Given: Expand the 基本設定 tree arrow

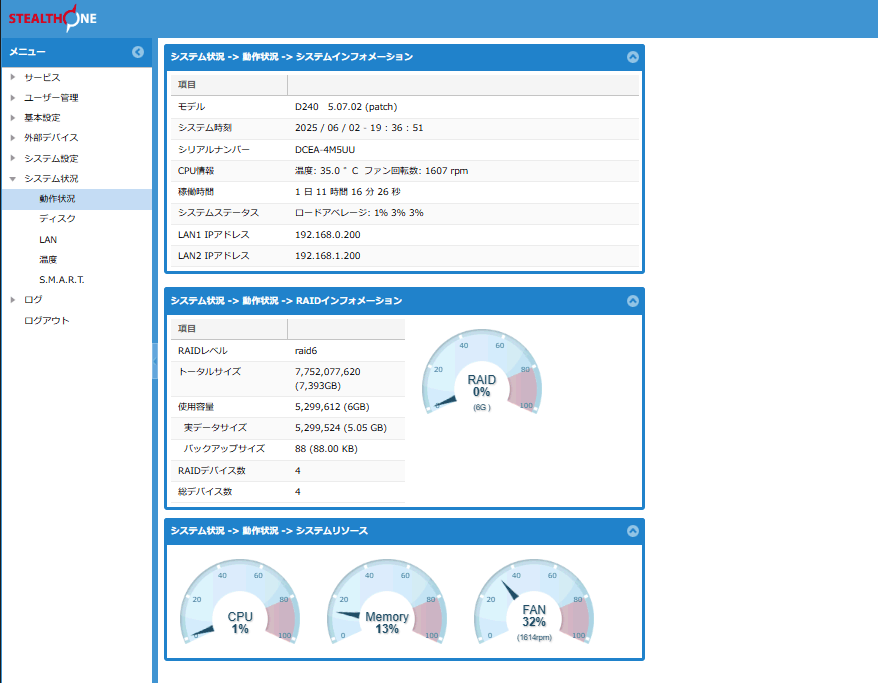Looking at the screenshot, I should [13, 118].
